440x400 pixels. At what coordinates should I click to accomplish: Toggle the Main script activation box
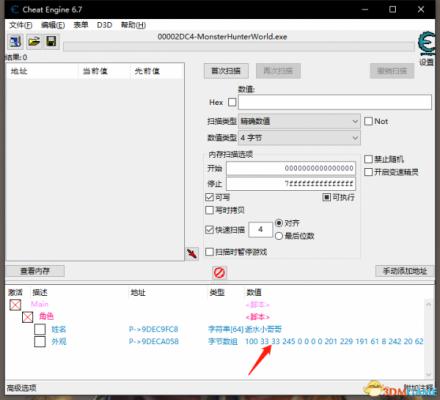pyautogui.click(x=15, y=304)
